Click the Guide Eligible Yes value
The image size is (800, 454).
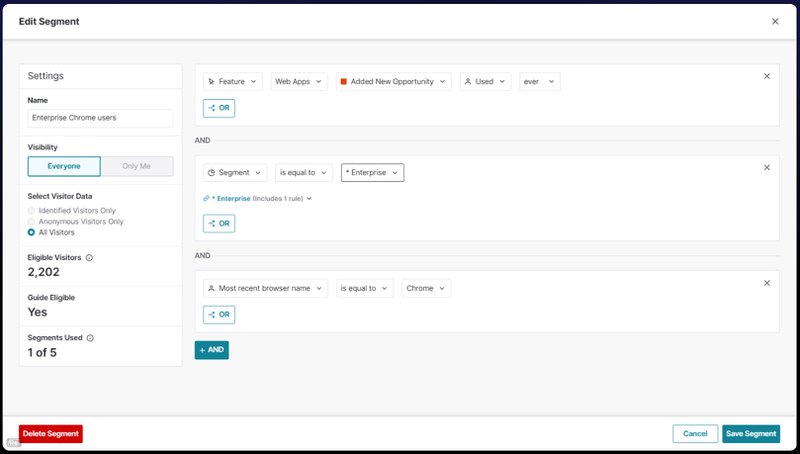(37, 312)
